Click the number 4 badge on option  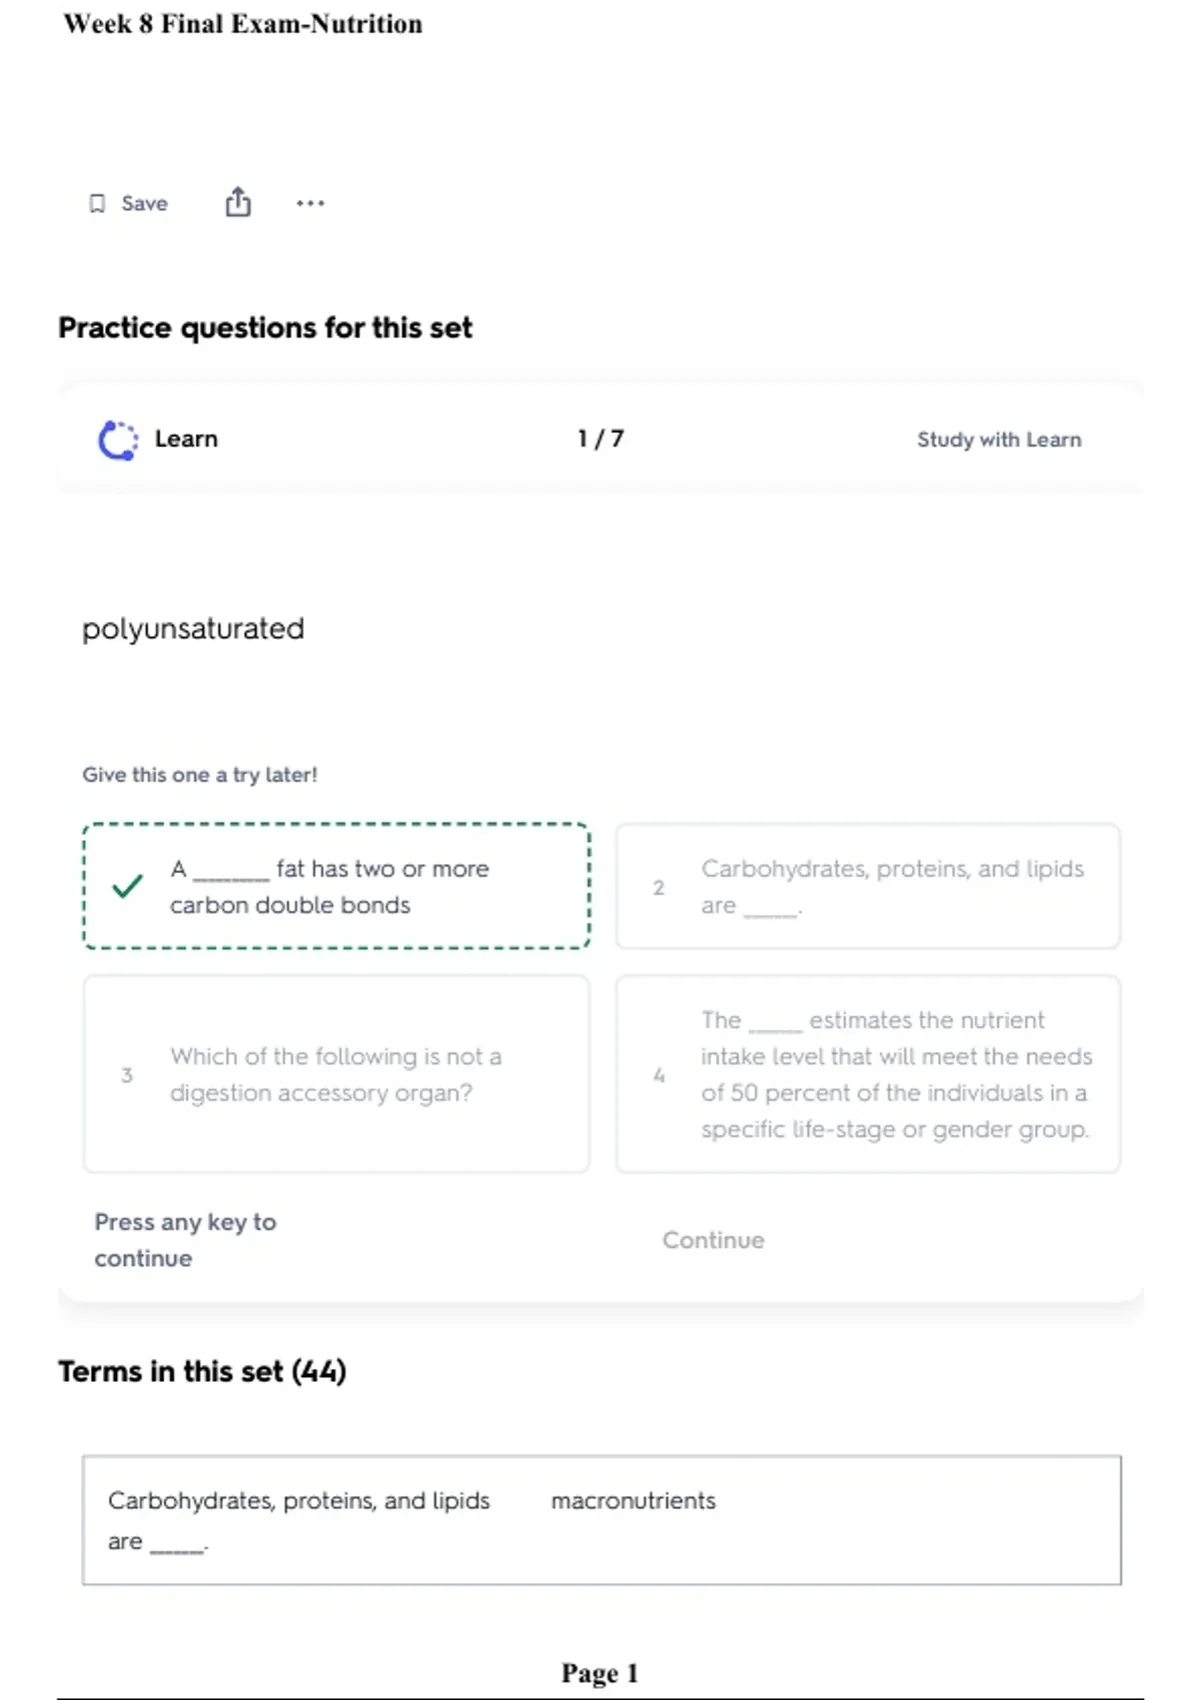tap(659, 1075)
